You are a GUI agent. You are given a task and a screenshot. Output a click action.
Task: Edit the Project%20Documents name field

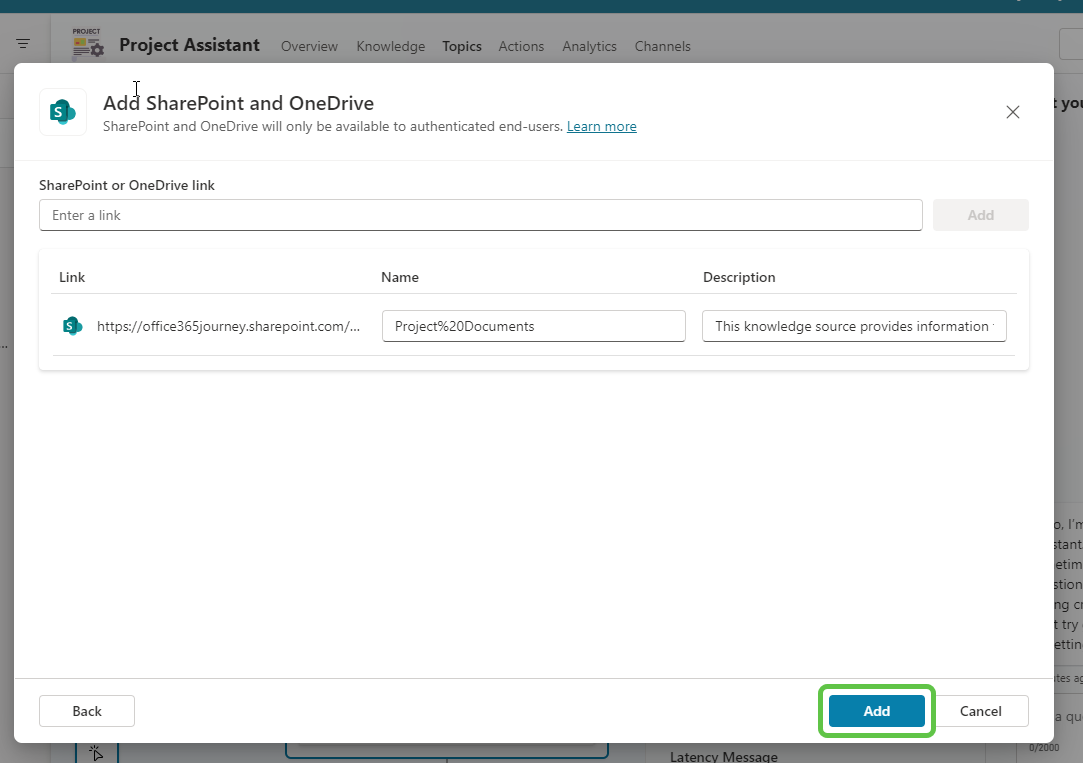[533, 325]
